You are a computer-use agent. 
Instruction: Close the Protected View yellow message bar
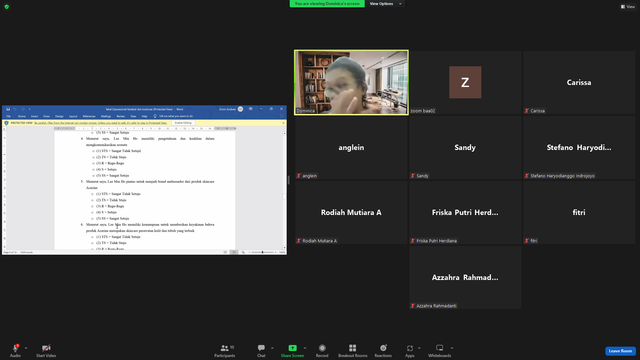(x=283, y=123)
